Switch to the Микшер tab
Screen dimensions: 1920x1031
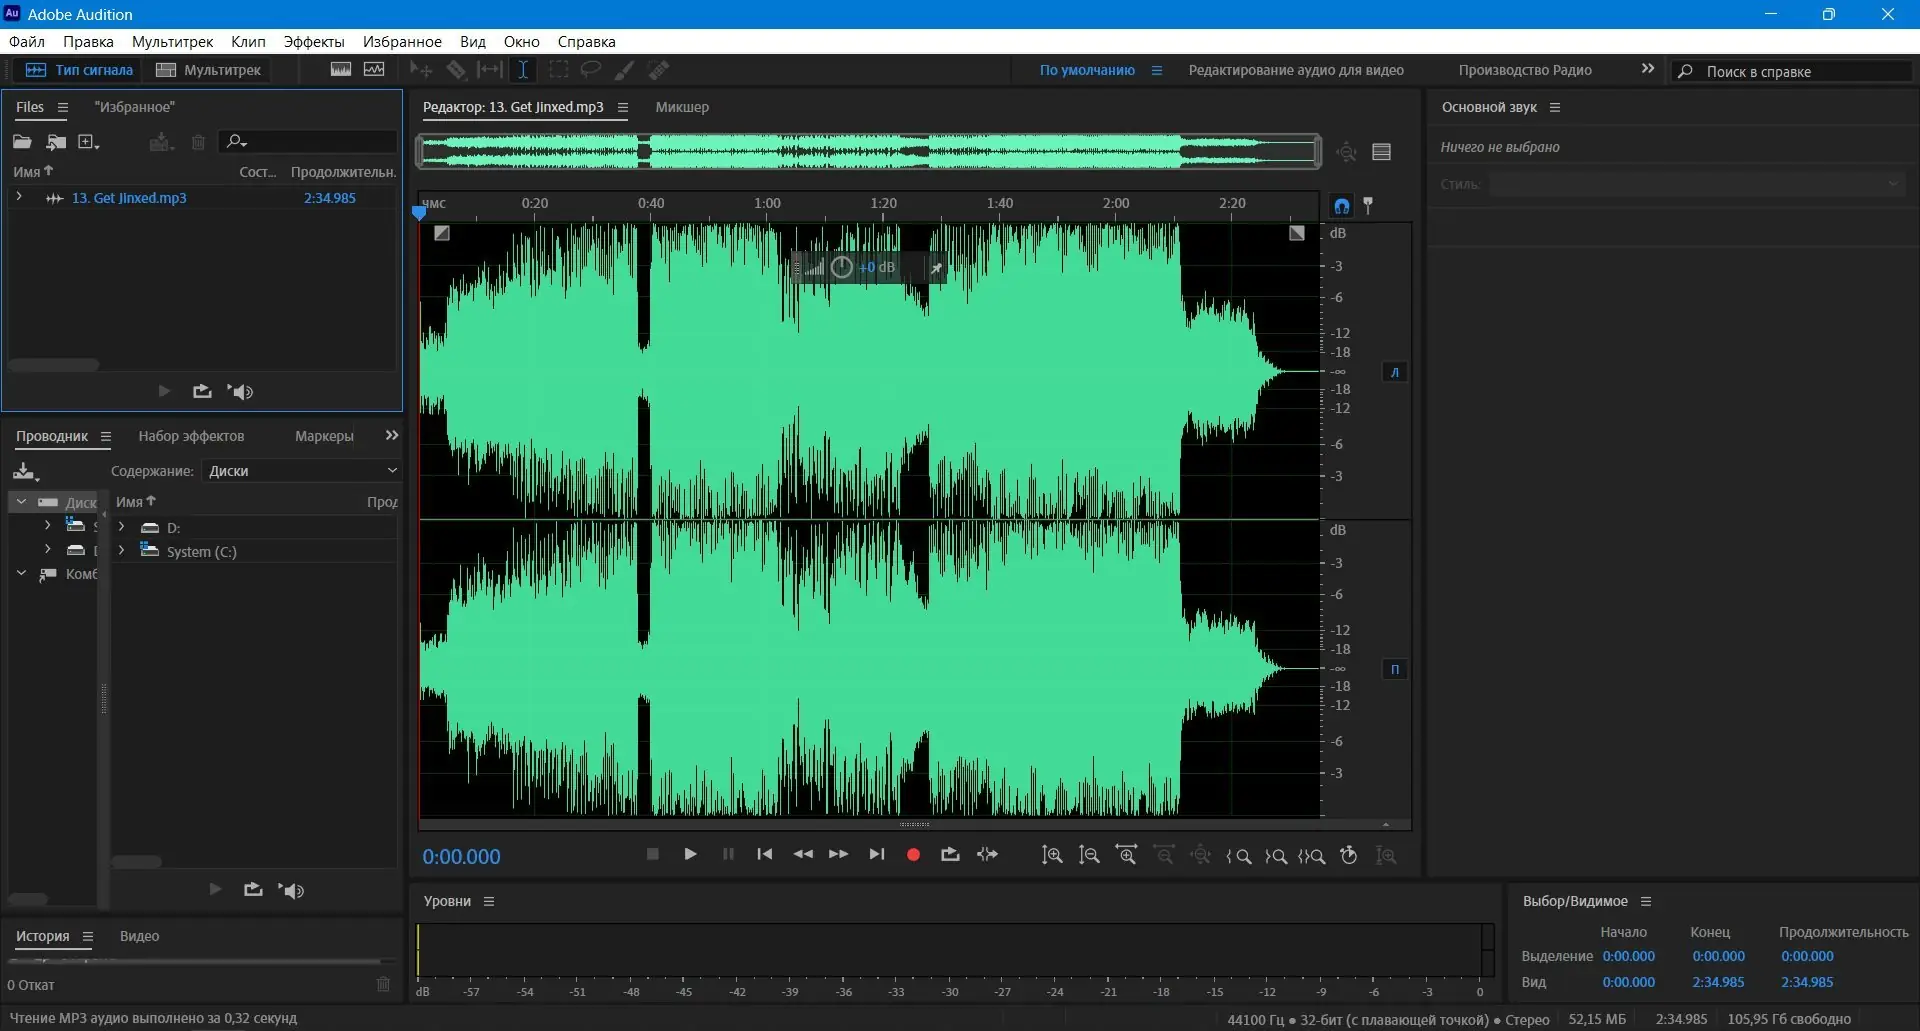point(682,107)
